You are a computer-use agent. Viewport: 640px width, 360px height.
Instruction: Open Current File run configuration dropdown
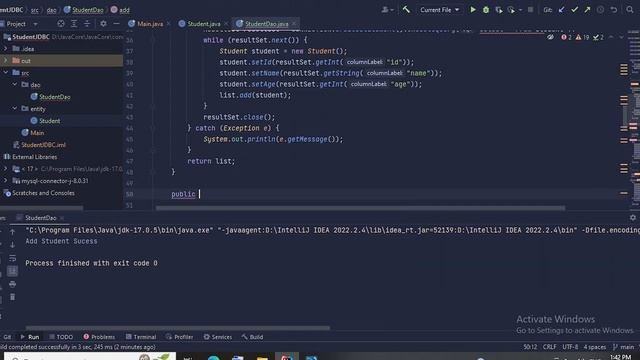(x=439, y=10)
